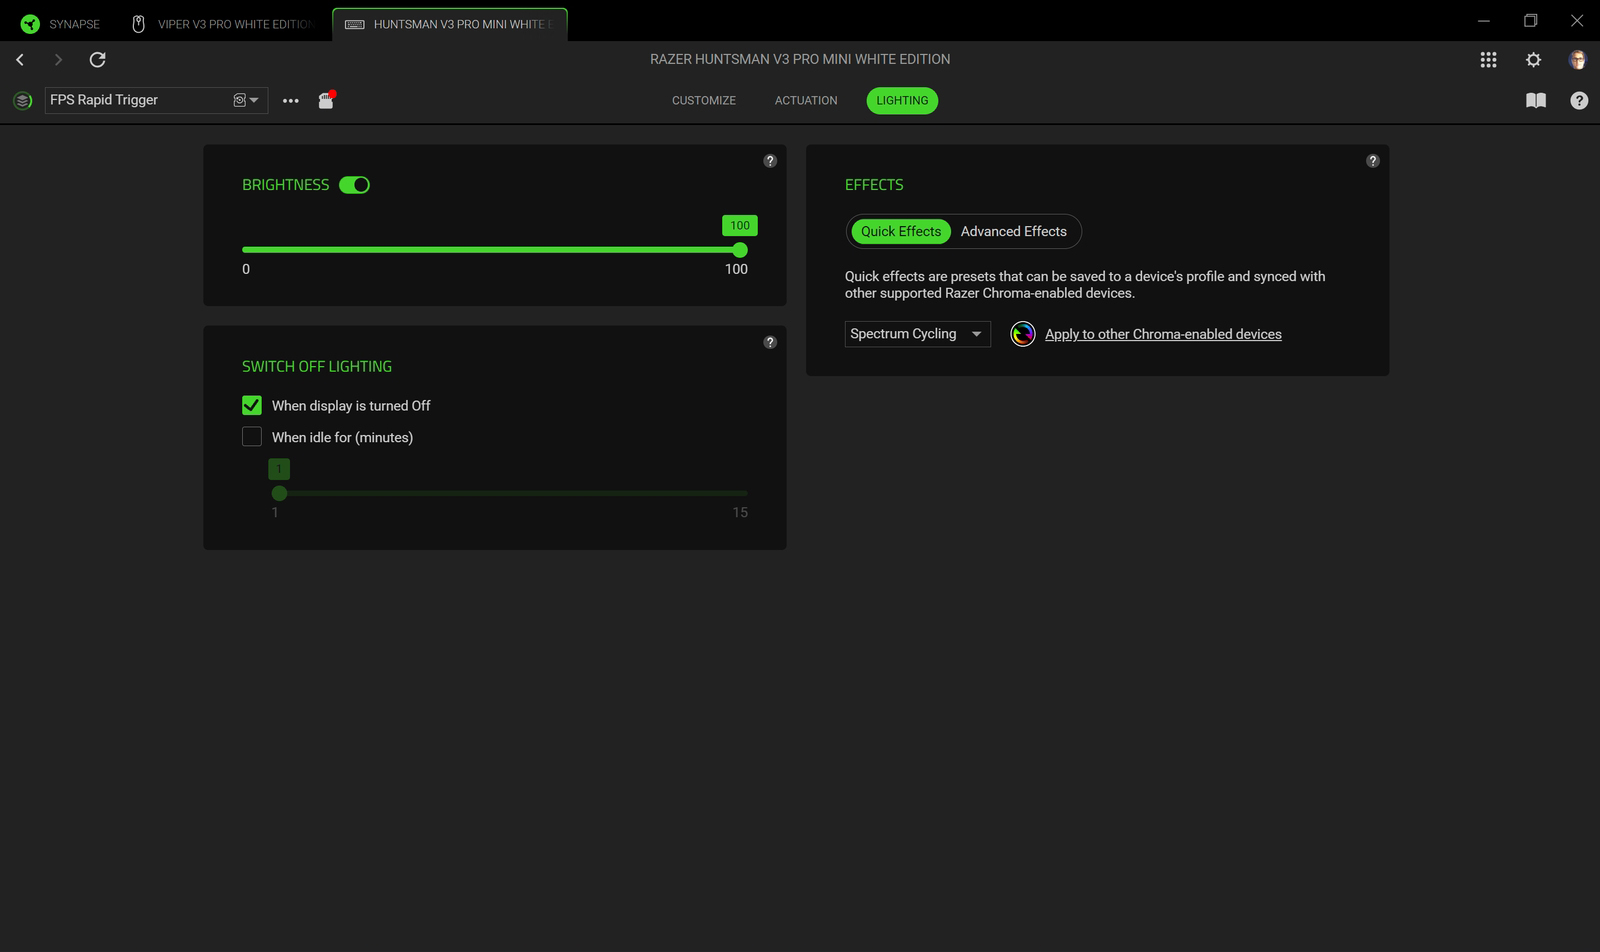Image resolution: width=1600 pixels, height=952 pixels.
Task: Click the Razer Huntsman V3 Pro Mini title
Action: (x=800, y=59)
